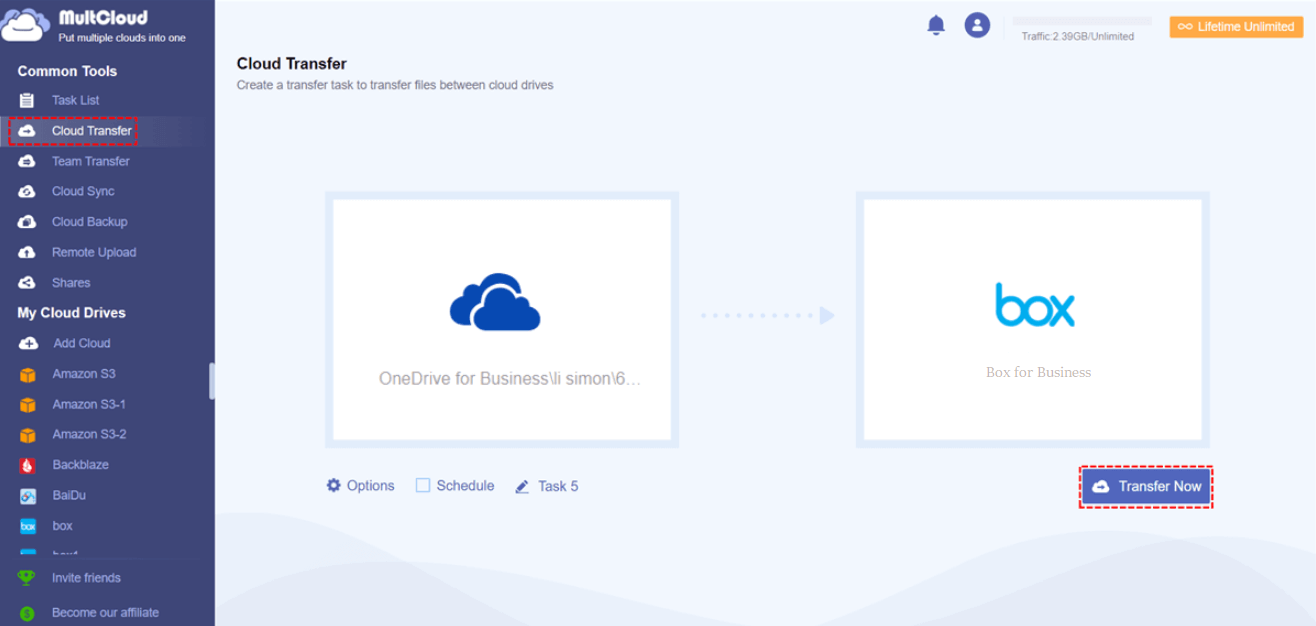
Task: Open Cloud Backup tool
Action: (x=90, y=222)
